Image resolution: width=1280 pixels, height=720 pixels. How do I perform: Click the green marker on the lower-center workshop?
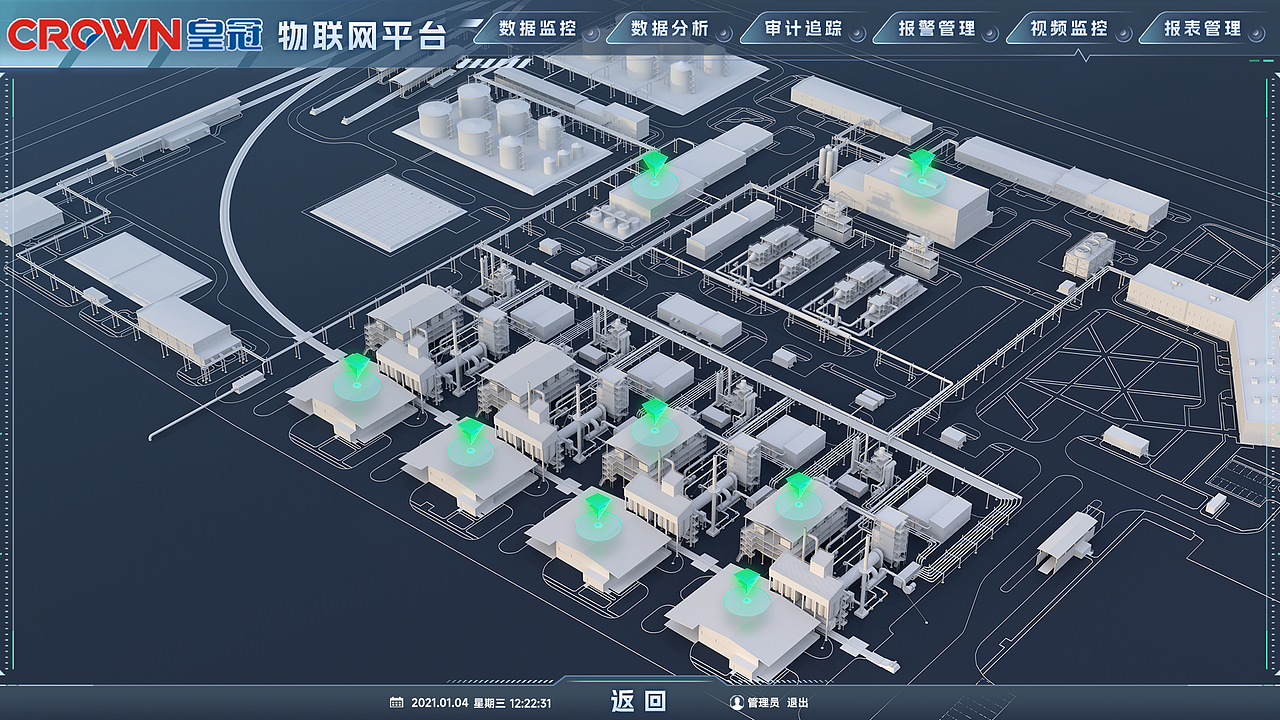point(598,505)
